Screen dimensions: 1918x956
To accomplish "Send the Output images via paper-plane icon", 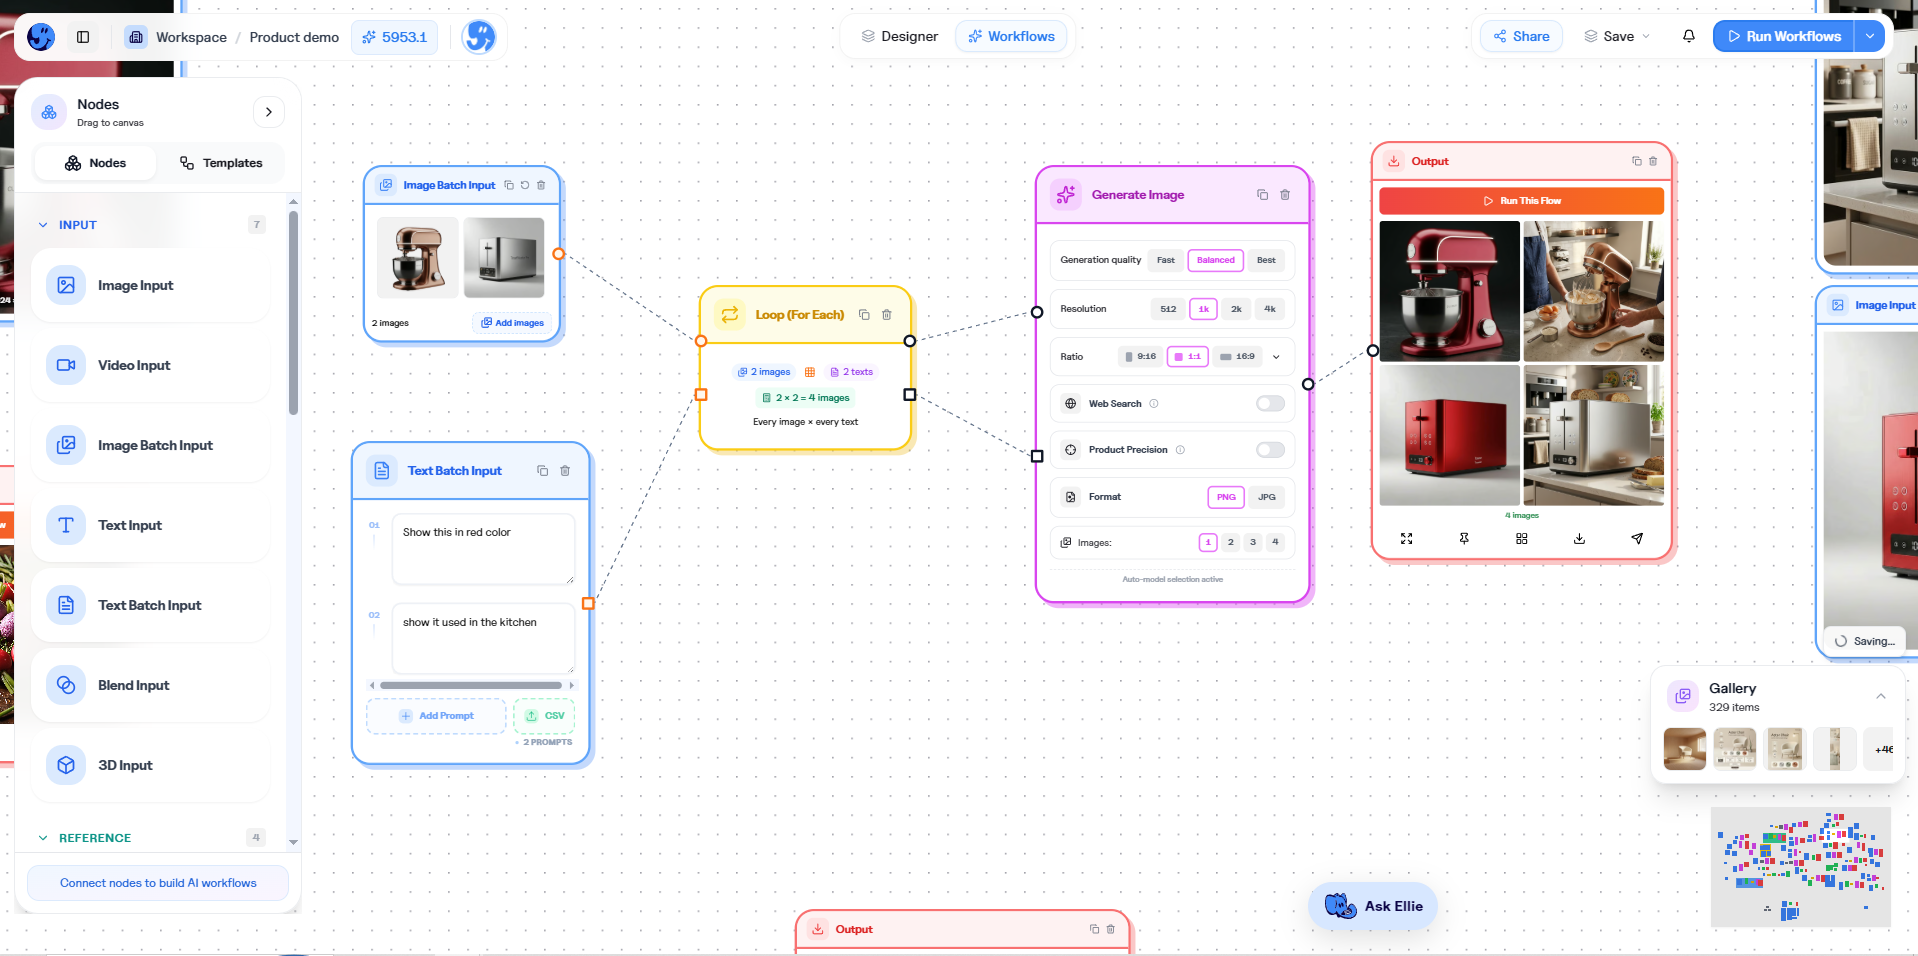I will 1637,538.
